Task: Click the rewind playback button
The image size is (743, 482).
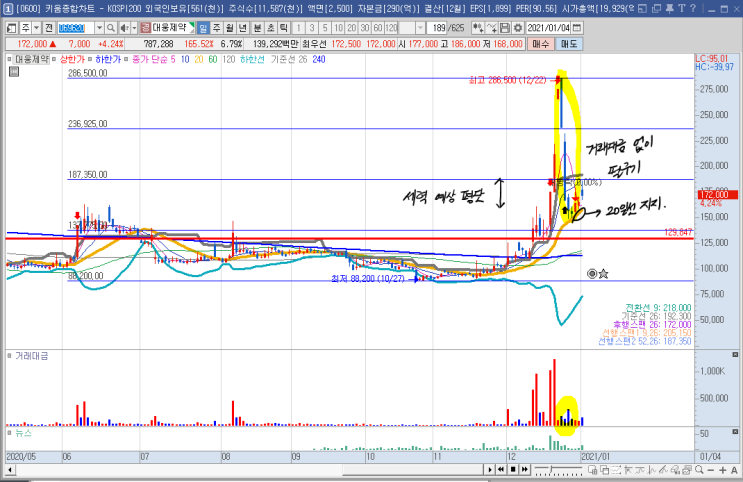Action: tap(501, 470)
